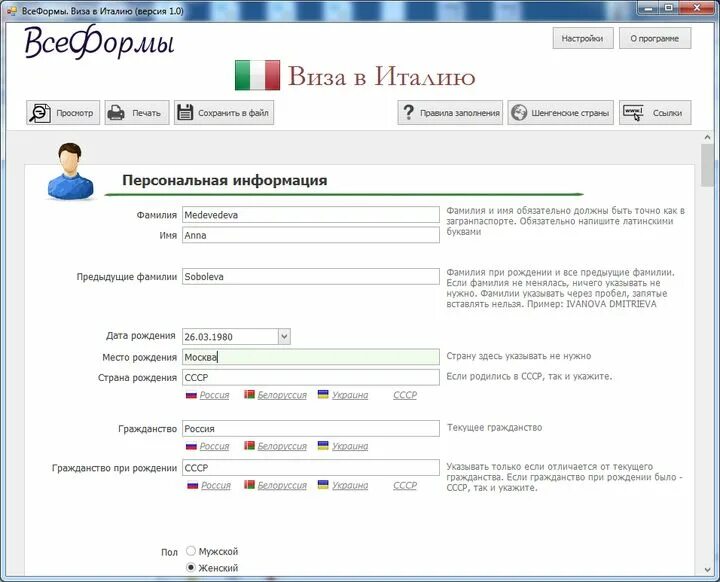720x582 pixels.
Task: Click Ukraine flag under Гражданство при рождении
Action: pyautogui.click(x=323, y=485)
